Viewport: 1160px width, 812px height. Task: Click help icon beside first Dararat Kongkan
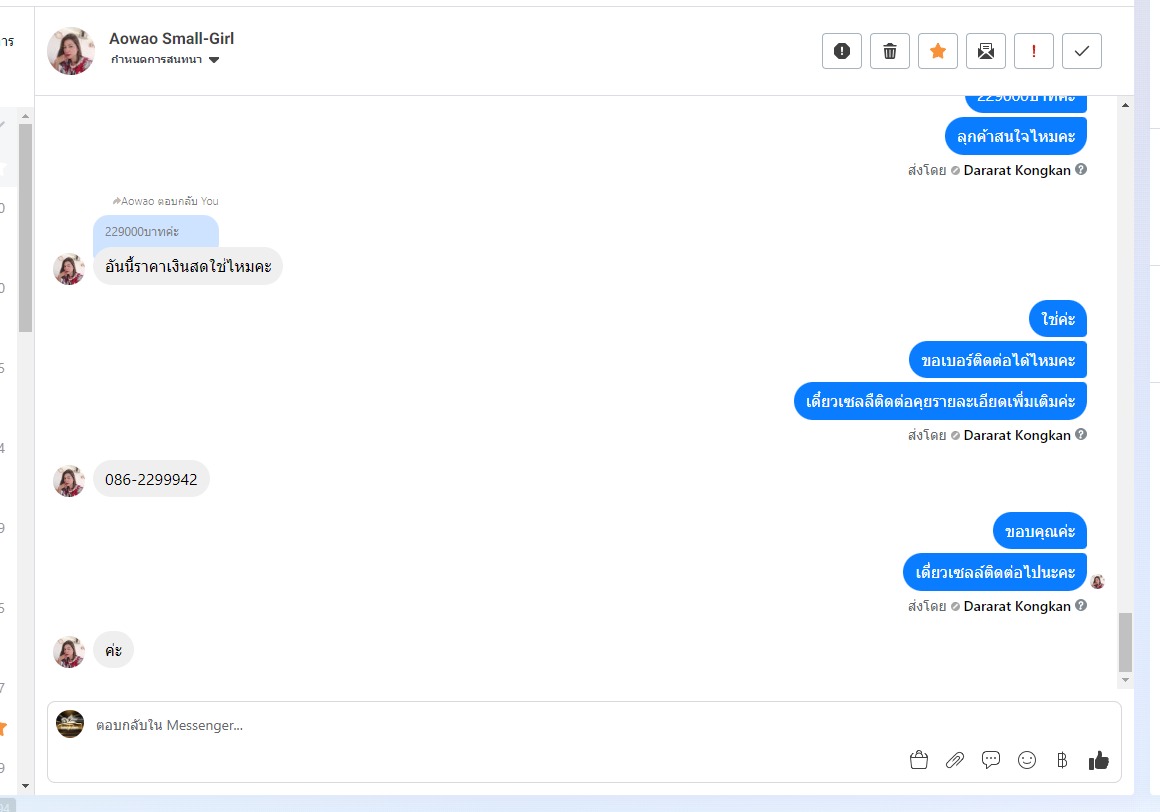[1081, 169]
